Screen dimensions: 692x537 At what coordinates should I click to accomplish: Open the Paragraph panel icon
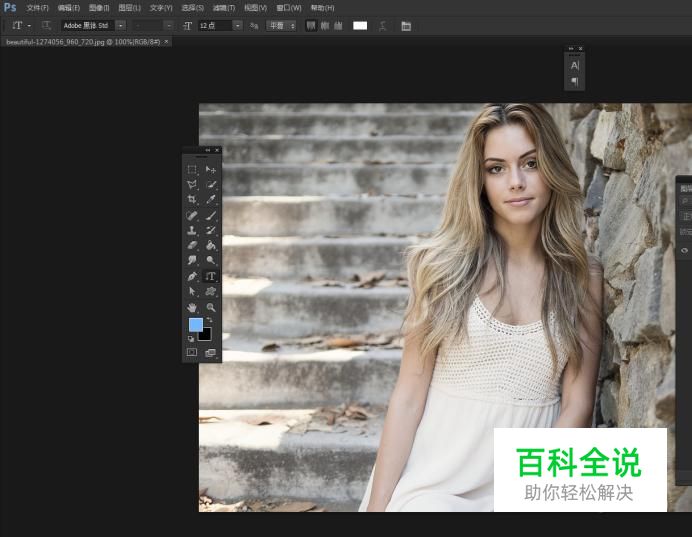(x=575, y=81)
